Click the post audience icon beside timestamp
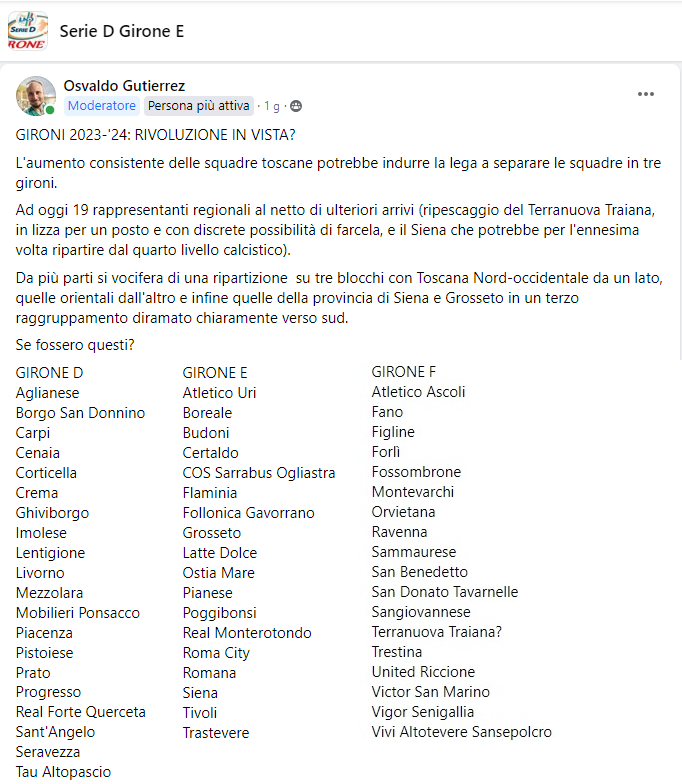 tap(296, 106)
